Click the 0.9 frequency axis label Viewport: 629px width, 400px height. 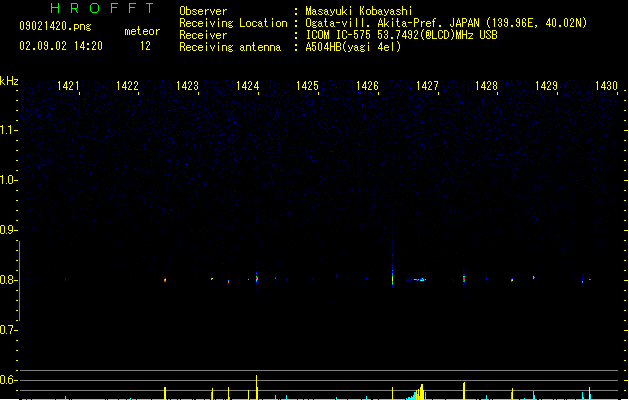pos(8,230)
